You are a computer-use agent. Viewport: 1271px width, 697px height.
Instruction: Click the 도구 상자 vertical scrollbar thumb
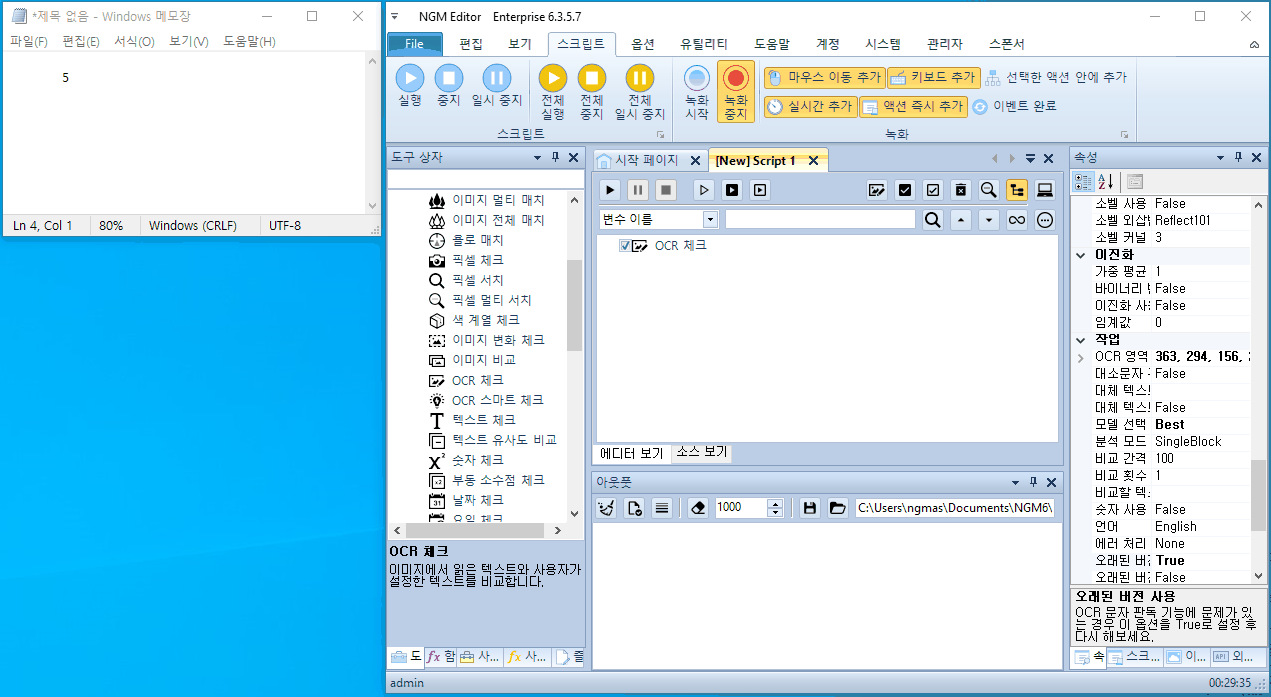click(574, 305)
